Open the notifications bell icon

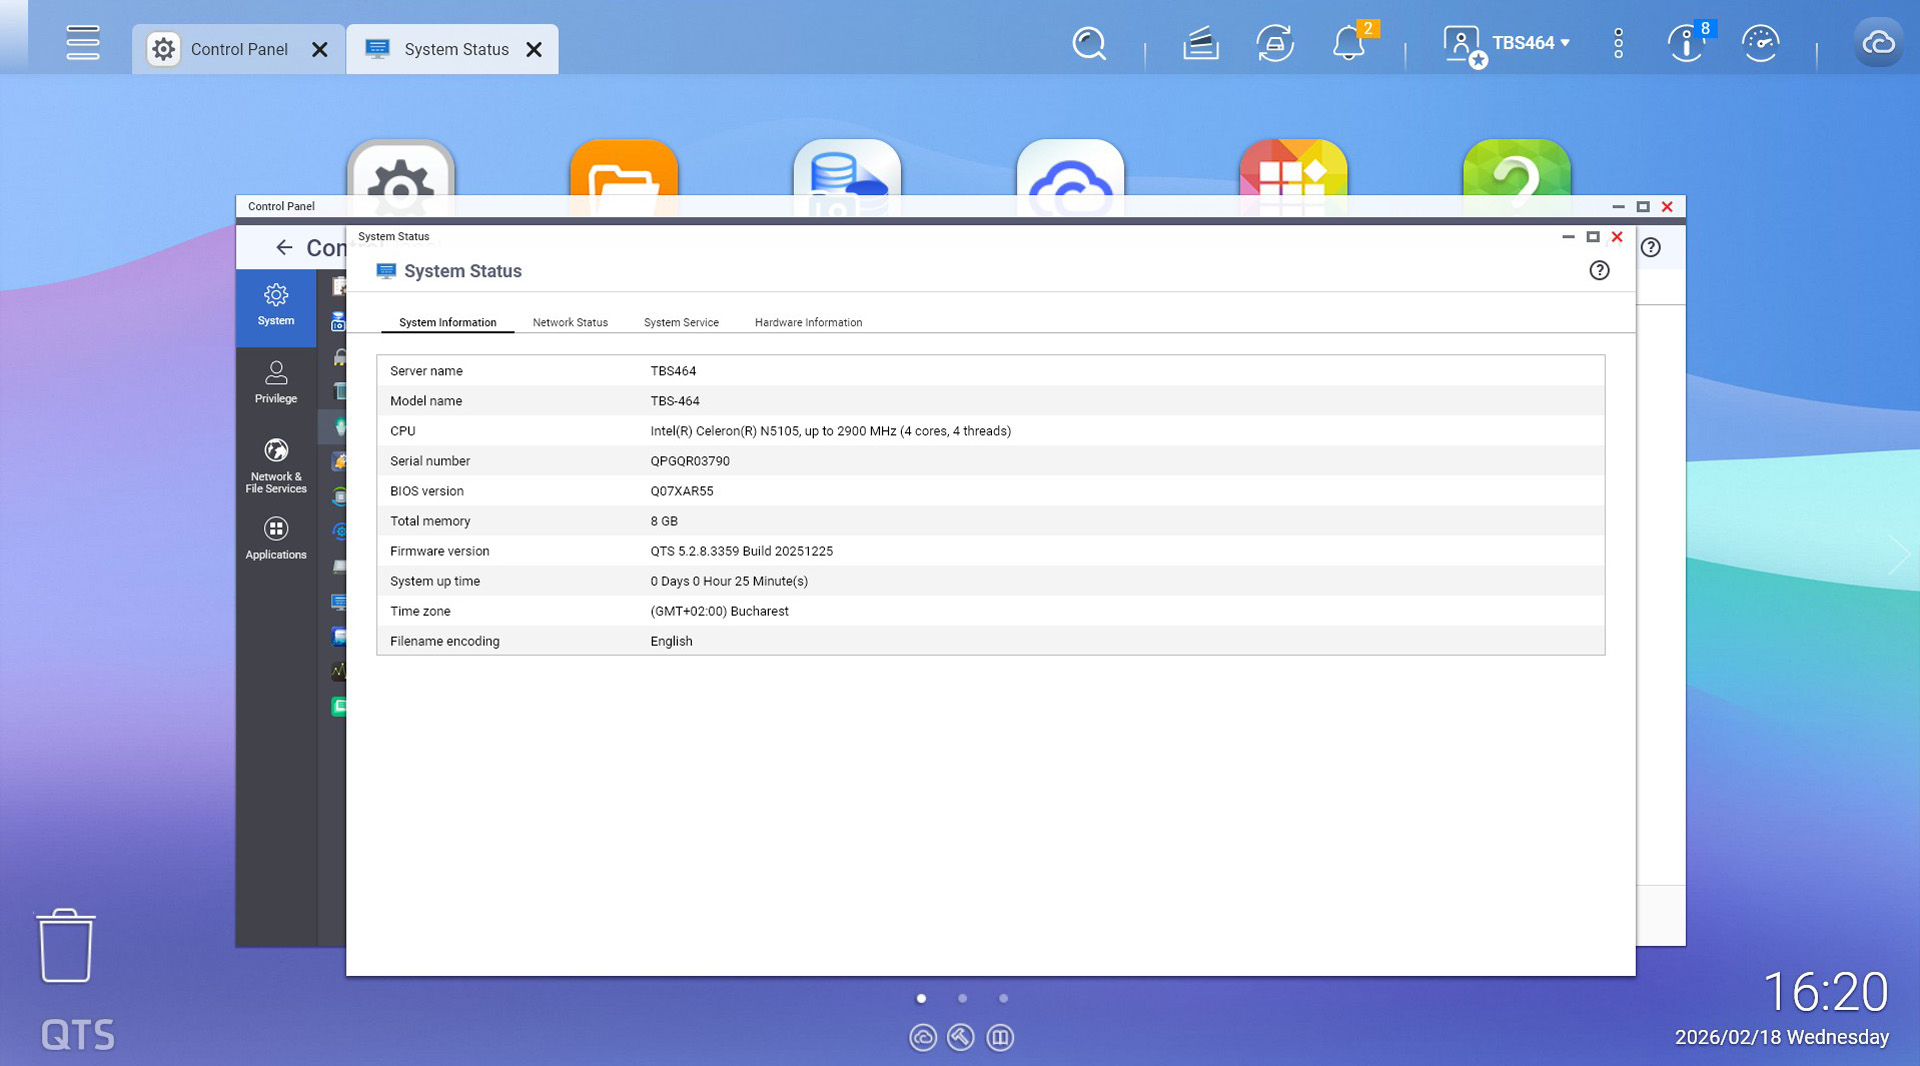[x=1348, y=44]
